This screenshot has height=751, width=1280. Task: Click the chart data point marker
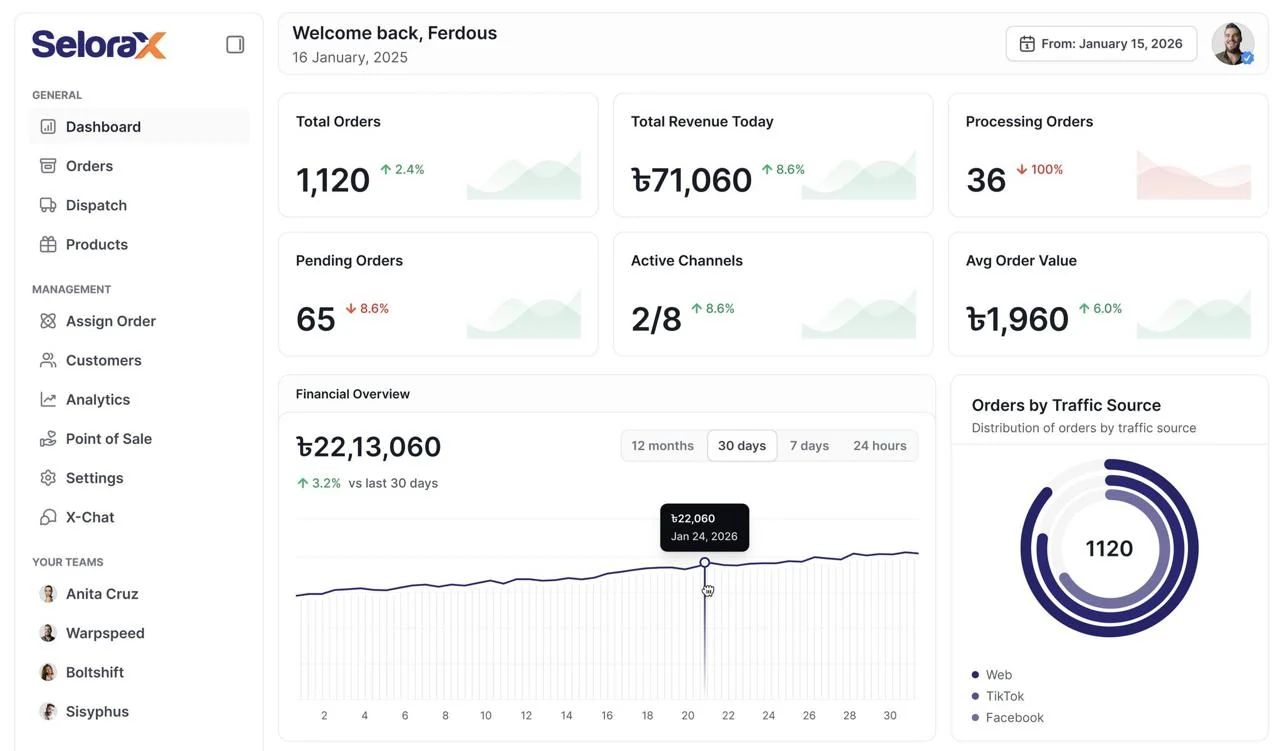(705, 563)
